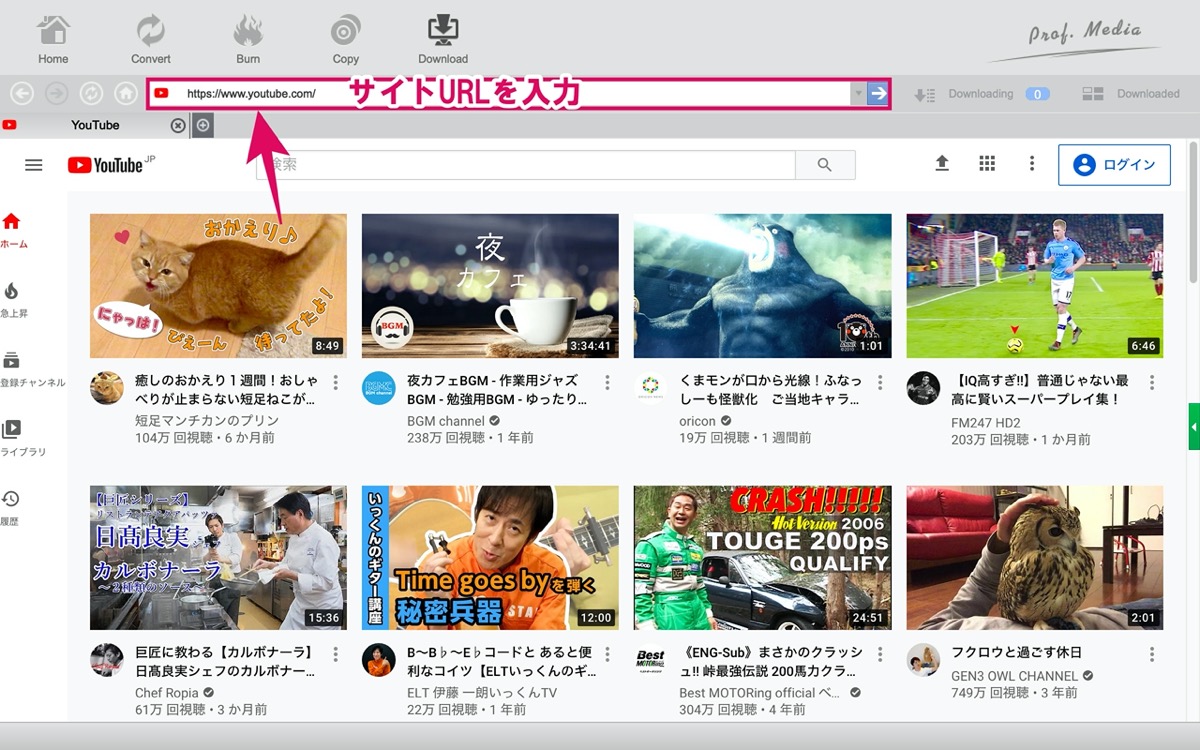The width and height of the screenshot is (1200, 750).
Task: Click the upload video icon
Action: (x=942, y=164)
